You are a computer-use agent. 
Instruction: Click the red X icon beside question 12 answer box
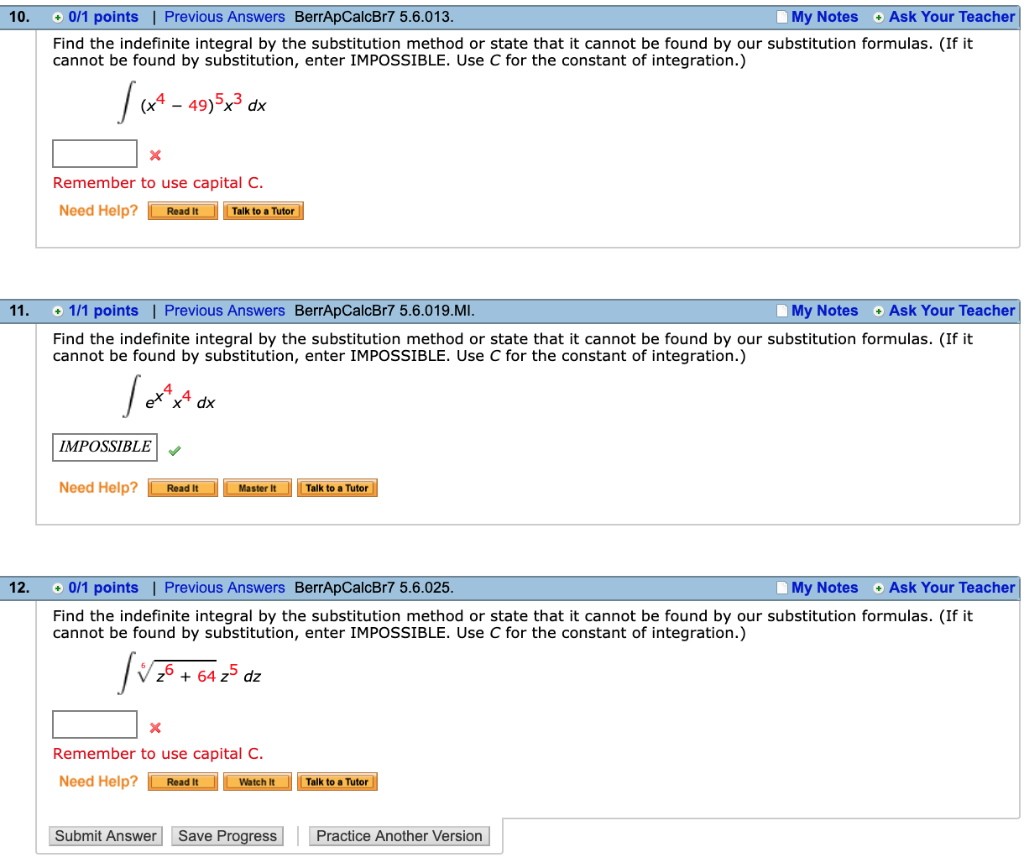[x=155, y=727]
